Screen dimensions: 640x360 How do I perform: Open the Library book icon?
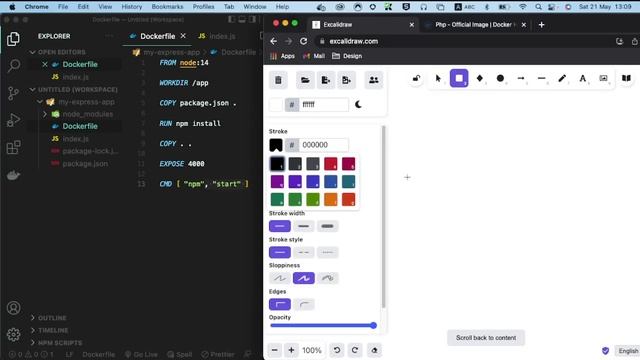click(x=626, y=78)
